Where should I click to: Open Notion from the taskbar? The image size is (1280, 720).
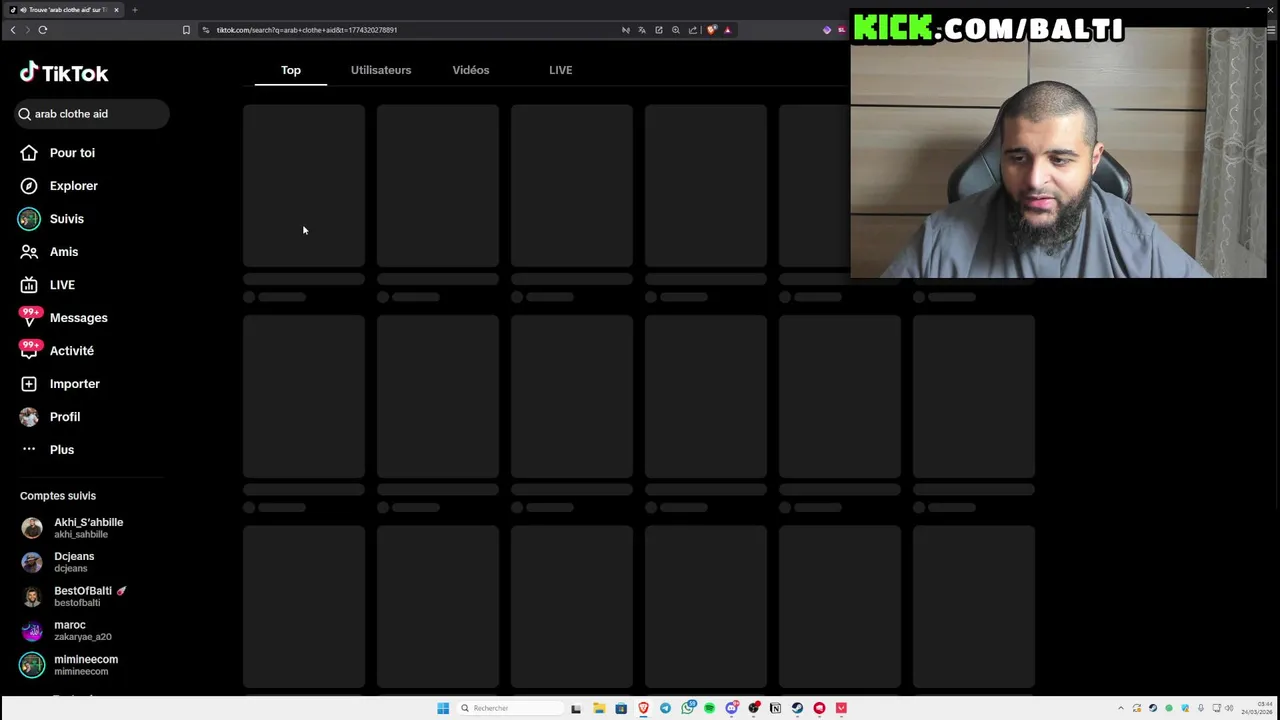pos(775,708)
